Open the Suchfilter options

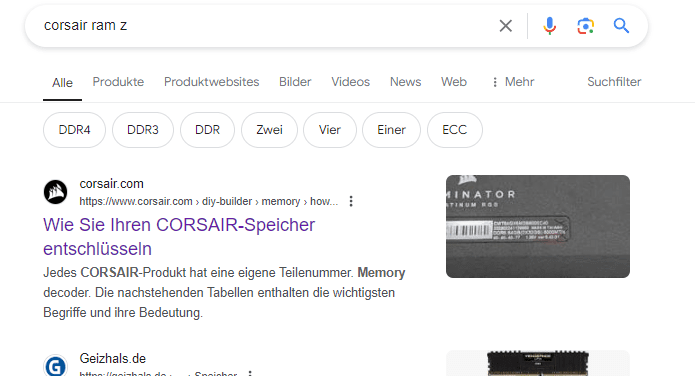click(x=614, y=82)
